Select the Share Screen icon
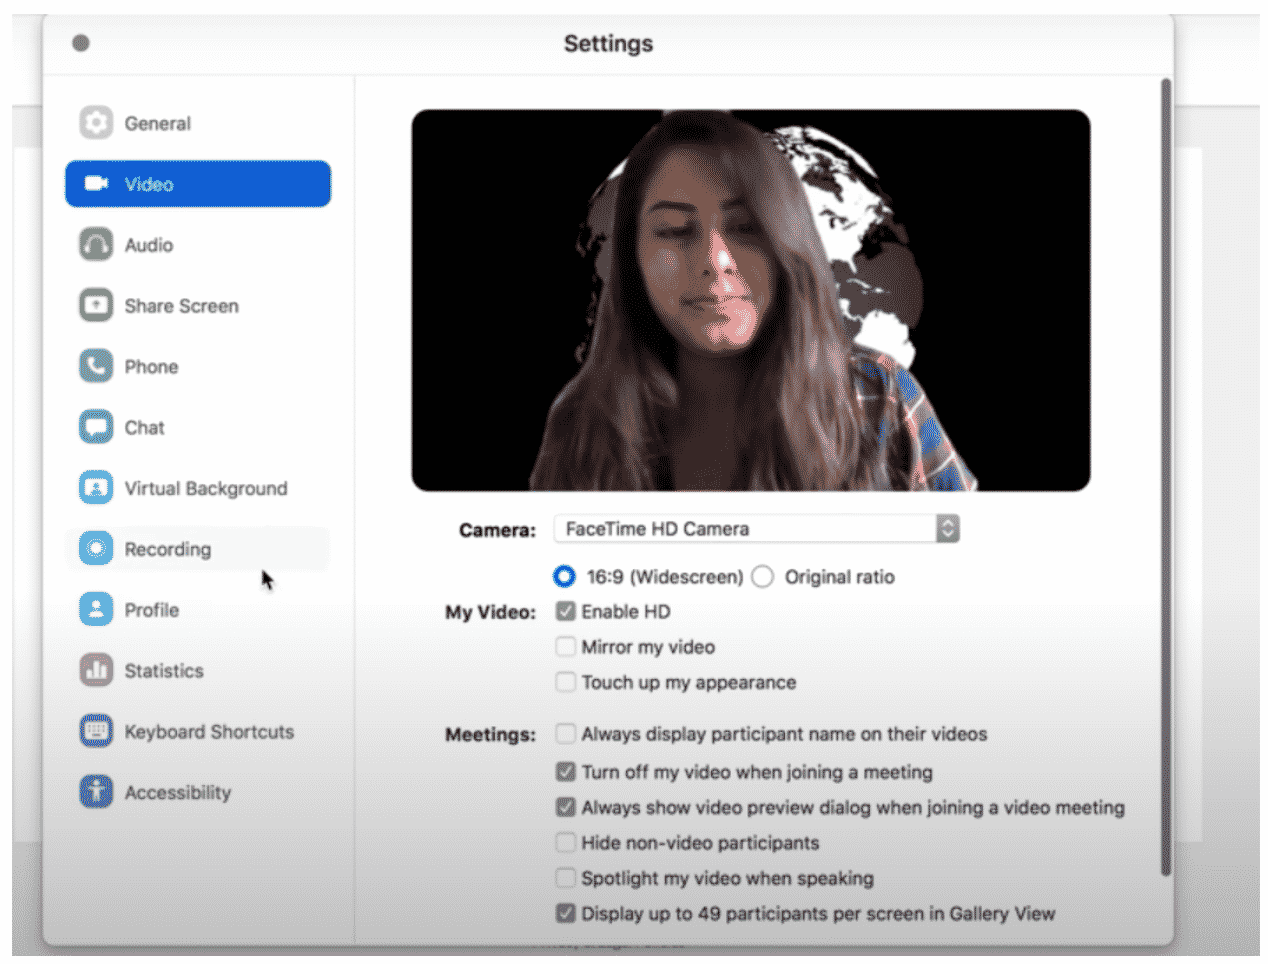The image size is (1268, 964). [x=96, y=306]
